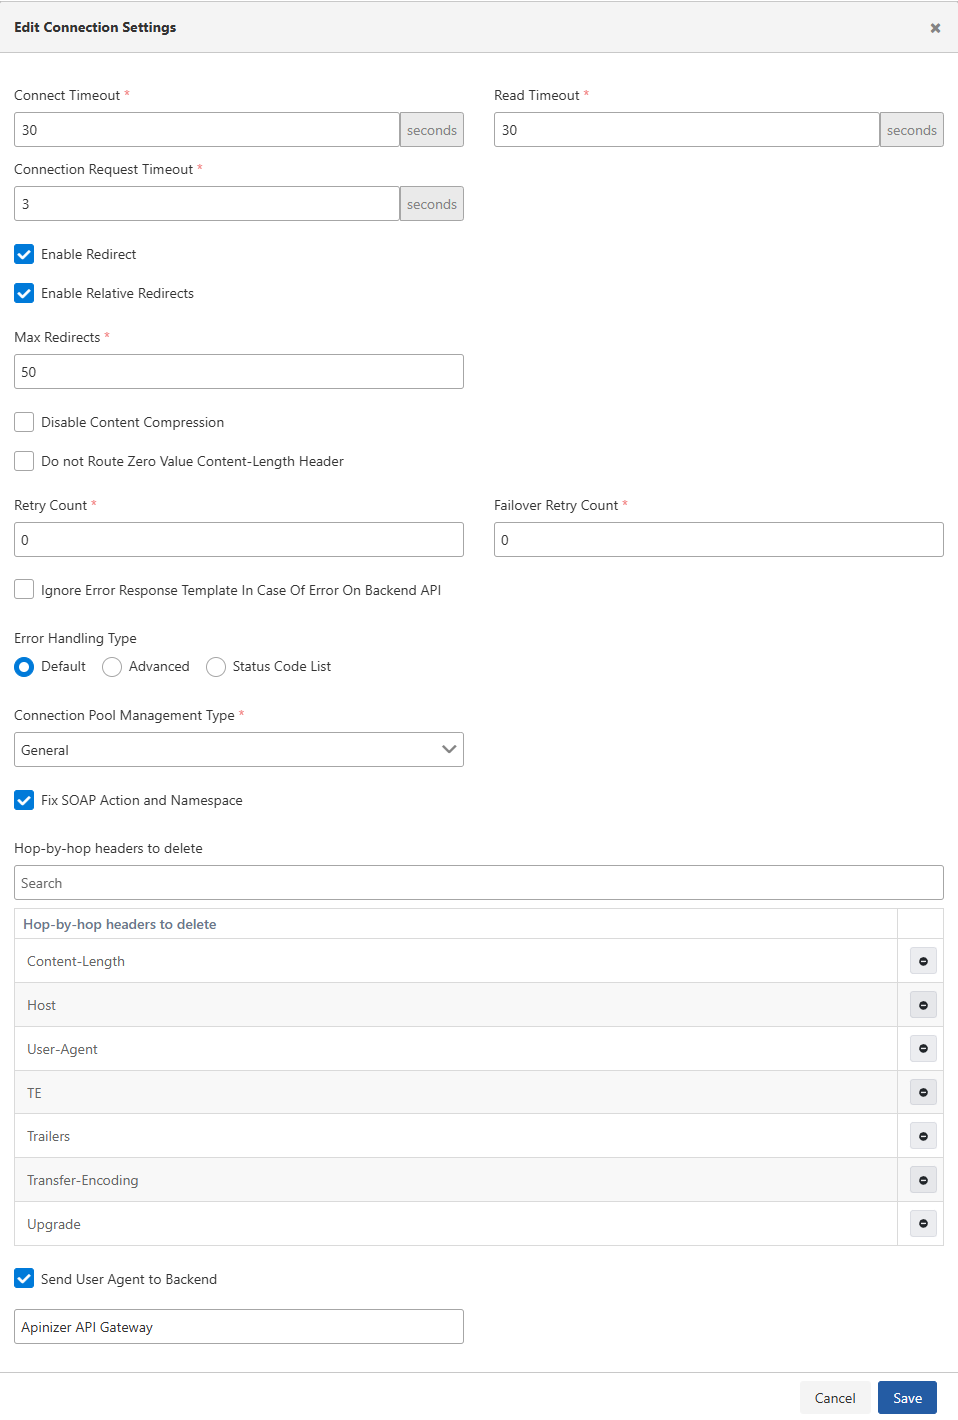The width and height of the screenshot is (958, 1420).
Task: Close the Edit Connection Settings dialog
Action: (935, 28)
